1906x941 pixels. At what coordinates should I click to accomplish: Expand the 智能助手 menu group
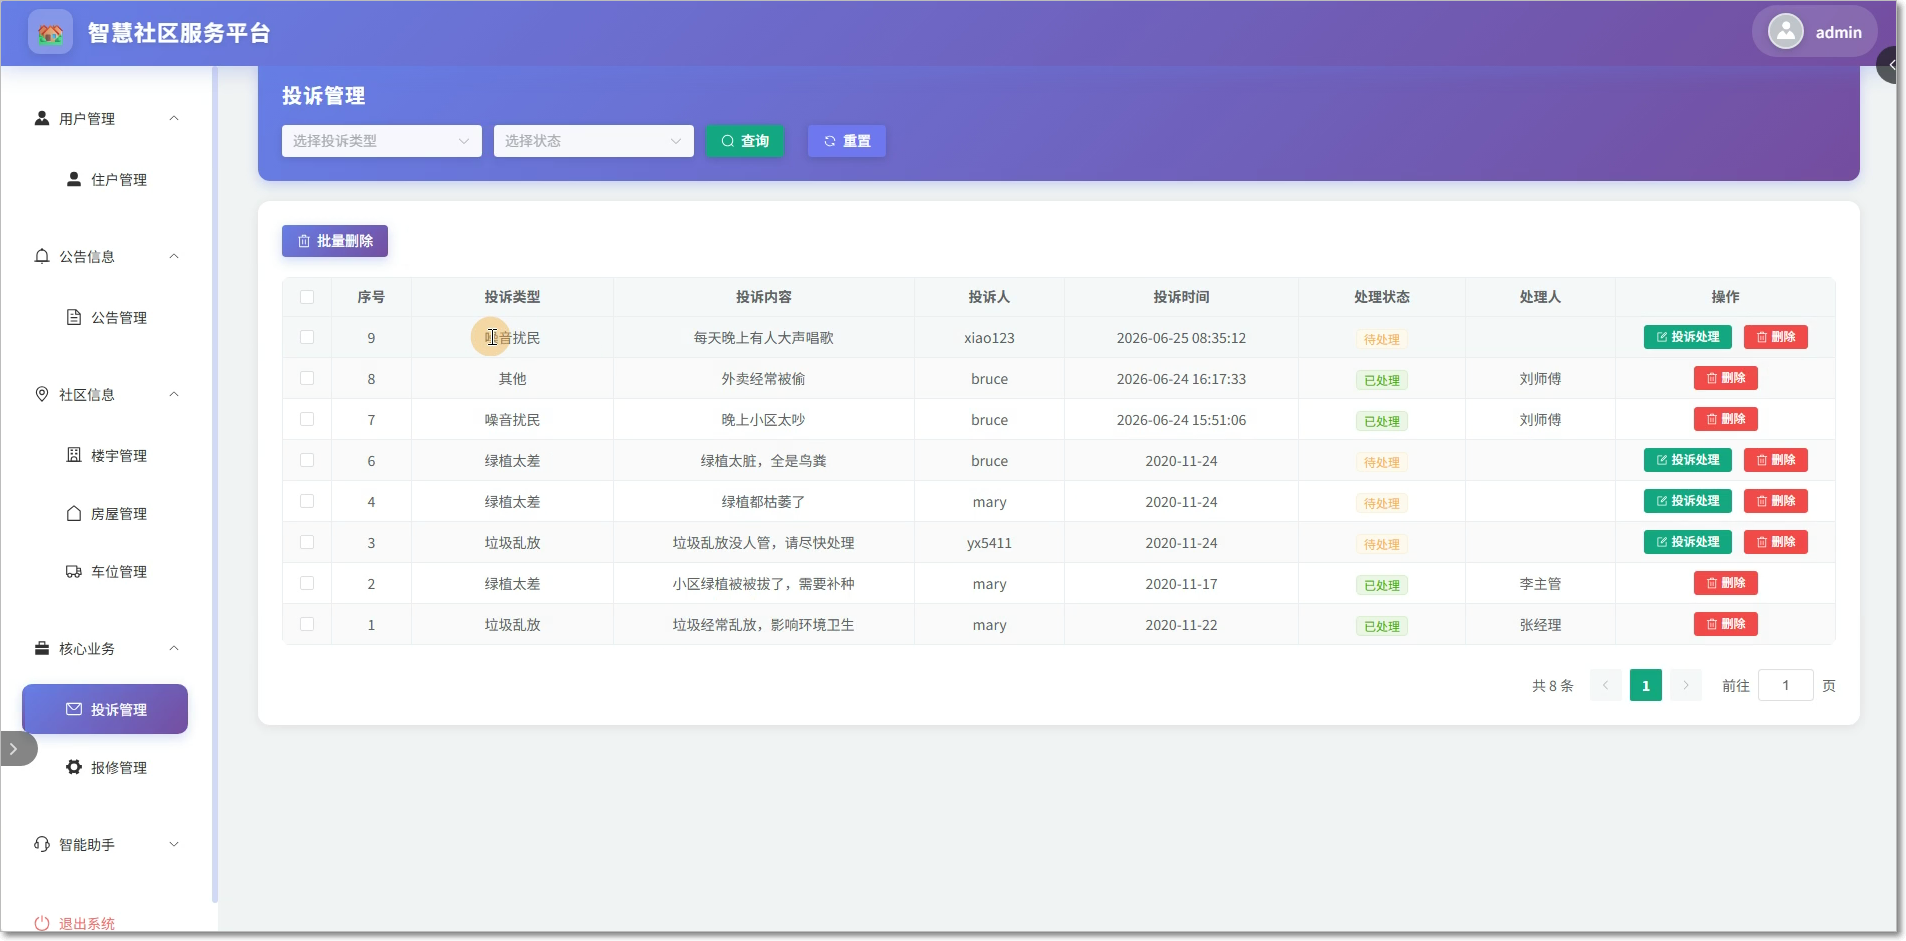pyautogui.click(x=174, y=844)
